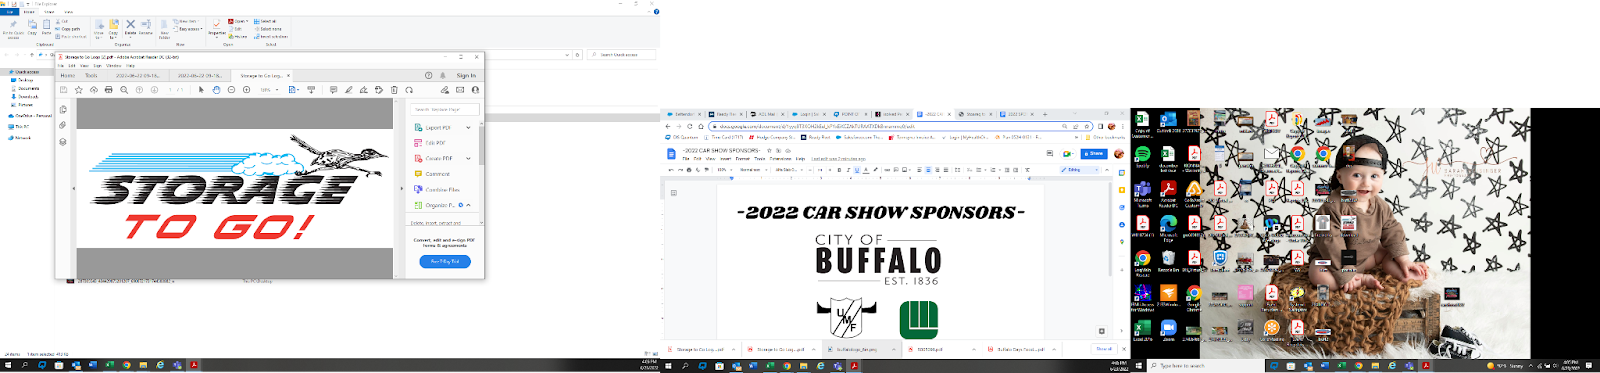
Task: Click Sign In in Acrobat Reader
Action: (x=466, y=75)
